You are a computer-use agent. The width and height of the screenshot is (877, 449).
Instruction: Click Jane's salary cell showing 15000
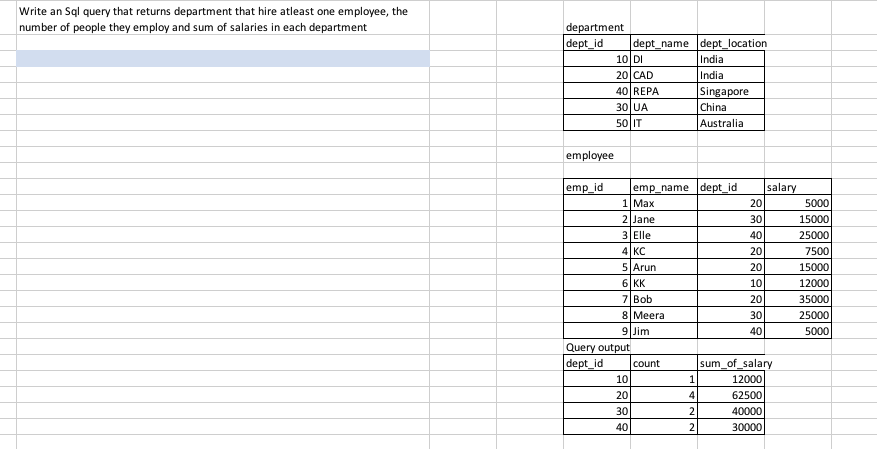click(x=798, y=219)
